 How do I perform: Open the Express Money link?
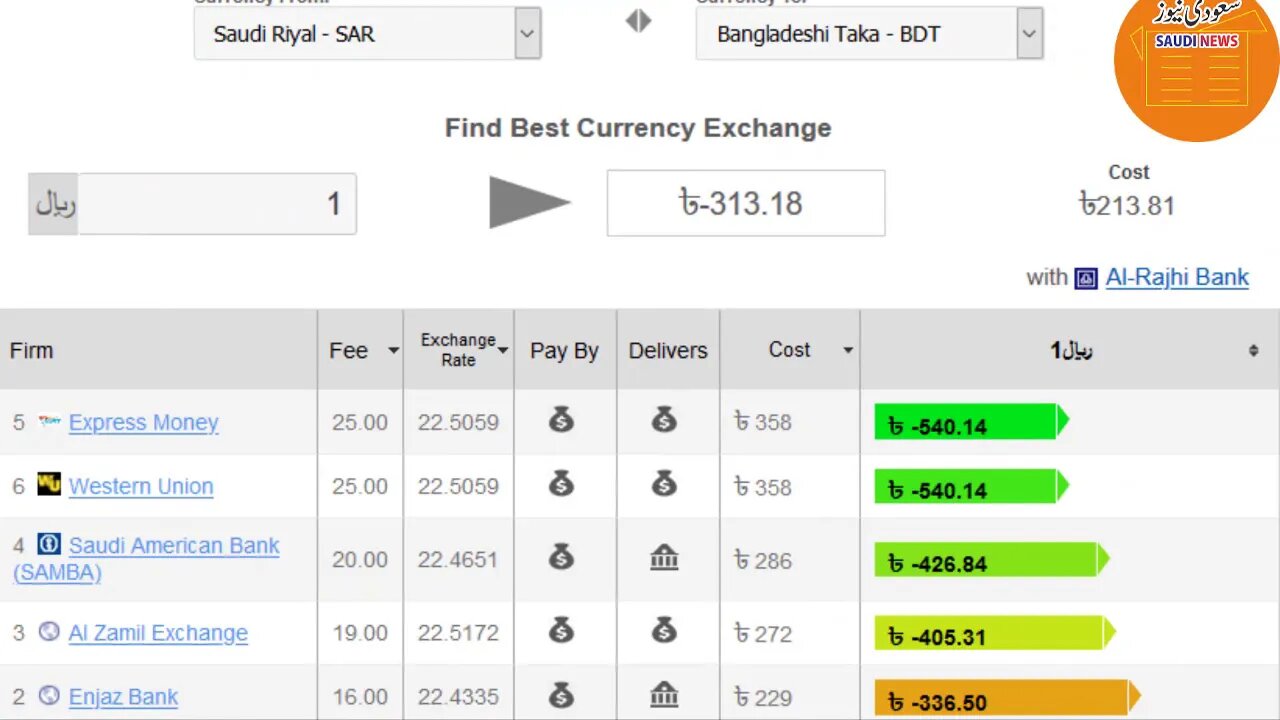143,422
